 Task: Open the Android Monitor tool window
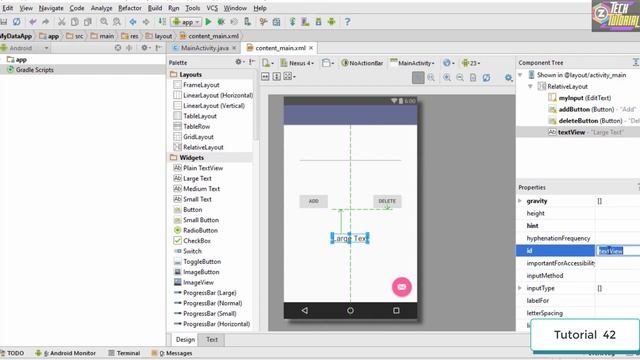point(65,353)
